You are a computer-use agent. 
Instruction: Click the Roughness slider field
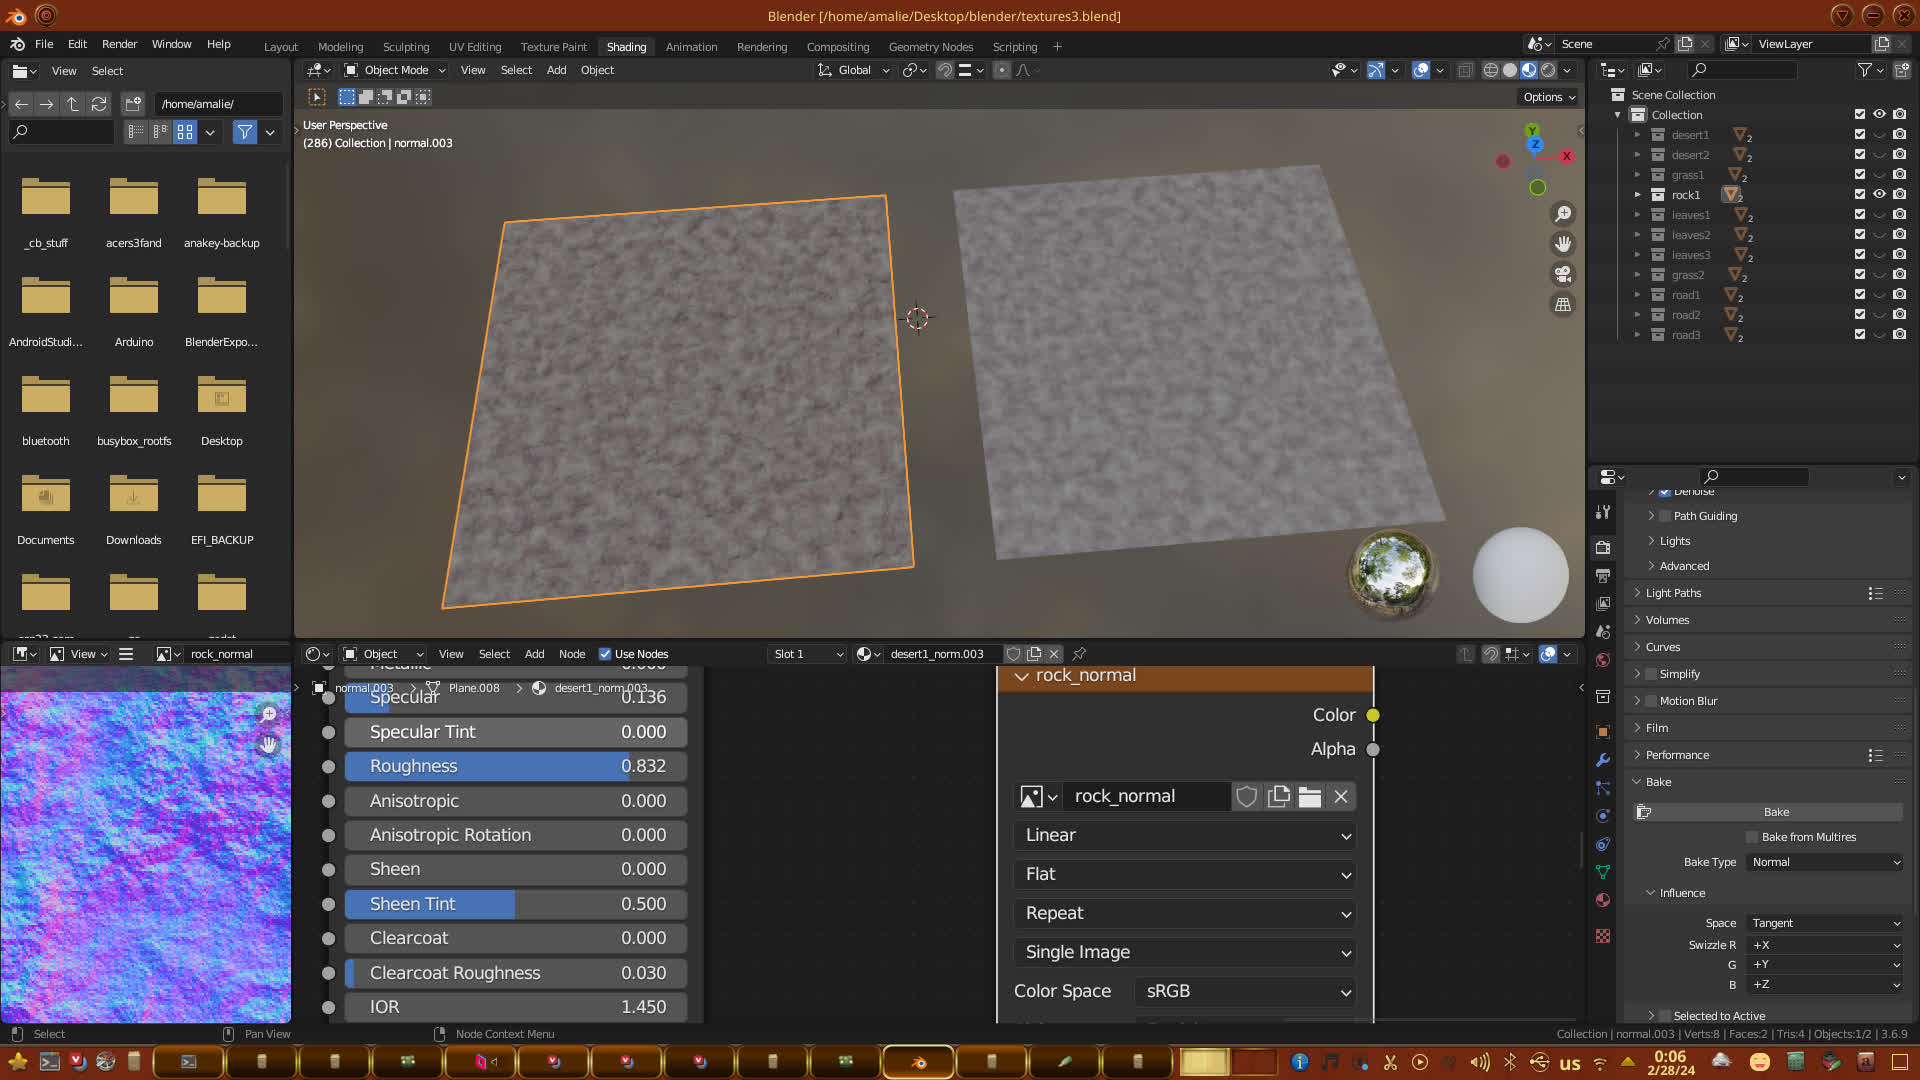[515, 766]
